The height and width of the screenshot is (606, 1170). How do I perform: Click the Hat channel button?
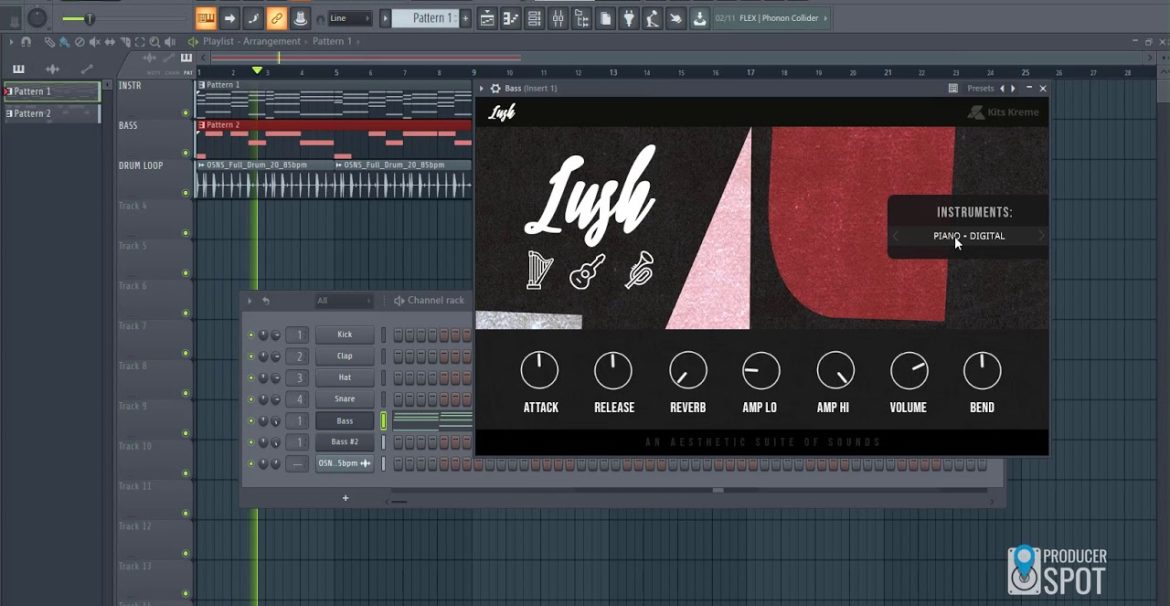click(345, 378)
